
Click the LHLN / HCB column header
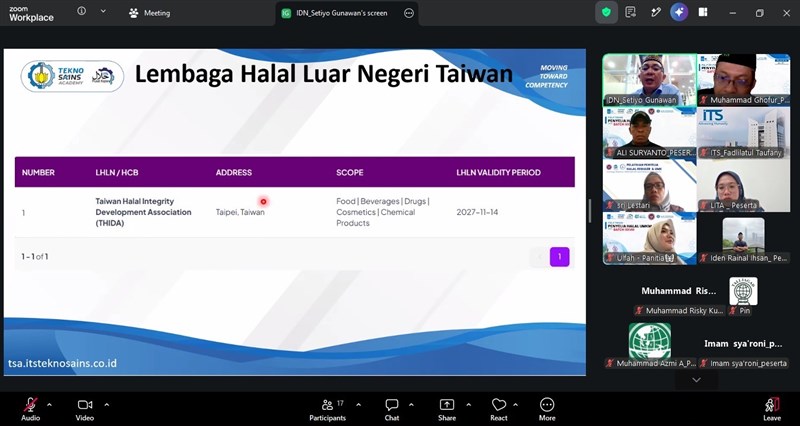point(117,172)
